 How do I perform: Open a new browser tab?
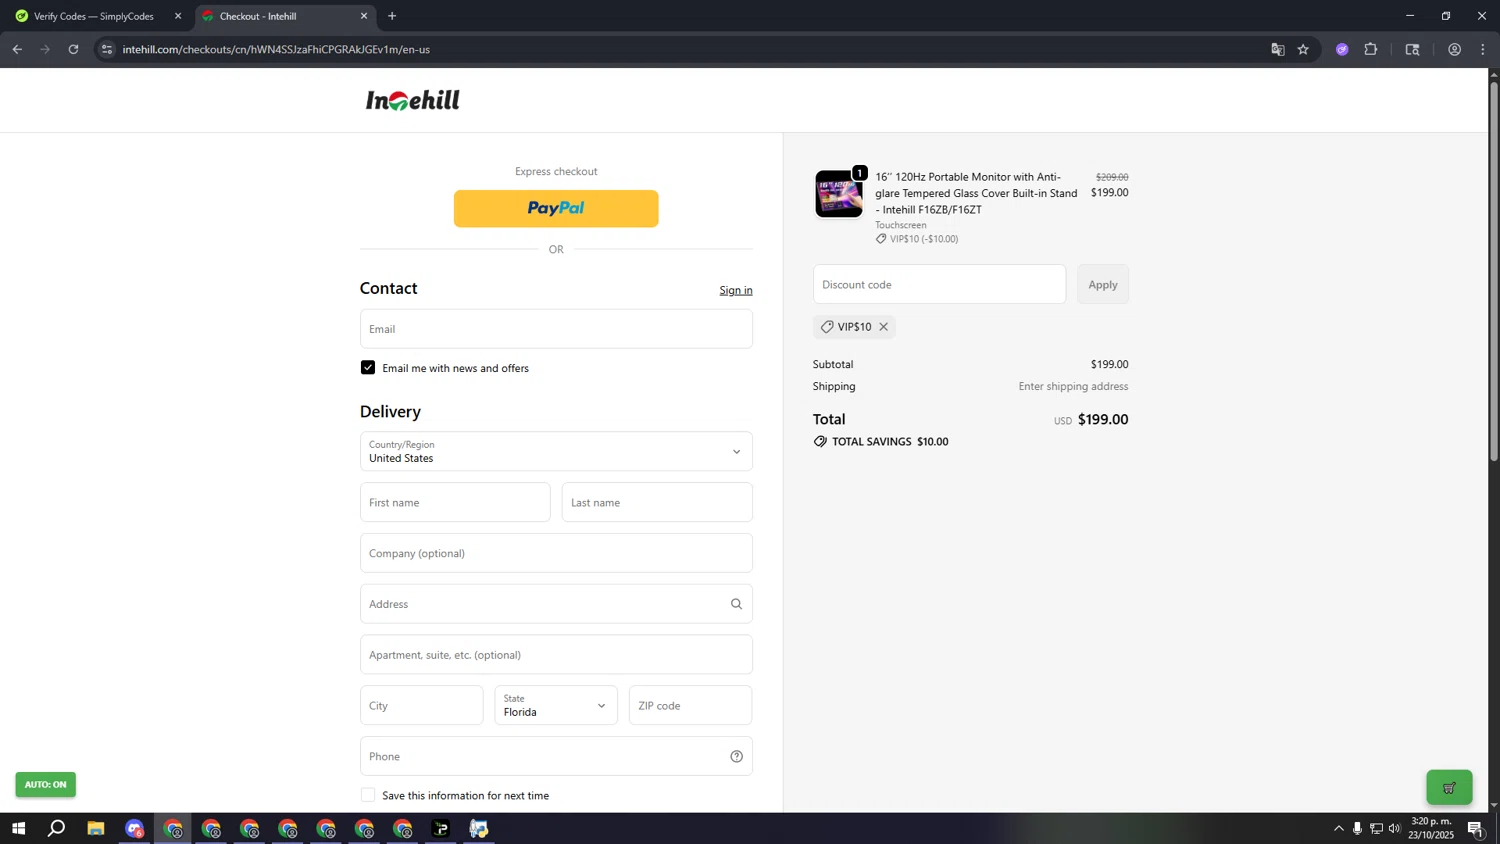tap(392, 16)
